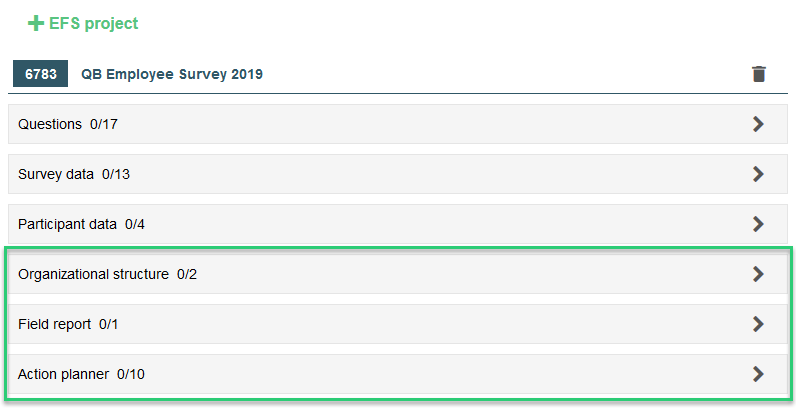The image size is (796, 411).
Task: Expand Survey data via its right chevron
Action: (758, 174)
